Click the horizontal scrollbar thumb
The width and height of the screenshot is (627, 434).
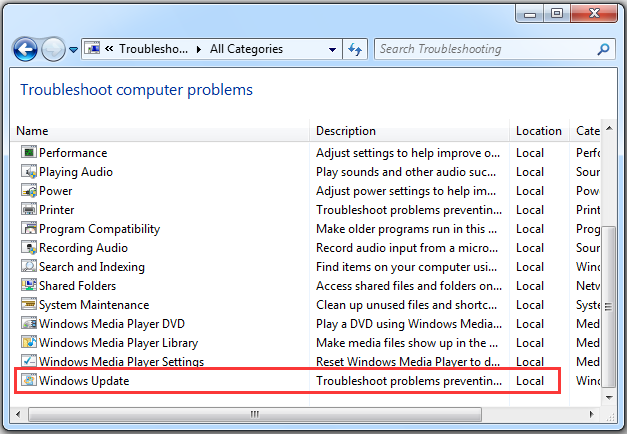(x=255, y=414)
